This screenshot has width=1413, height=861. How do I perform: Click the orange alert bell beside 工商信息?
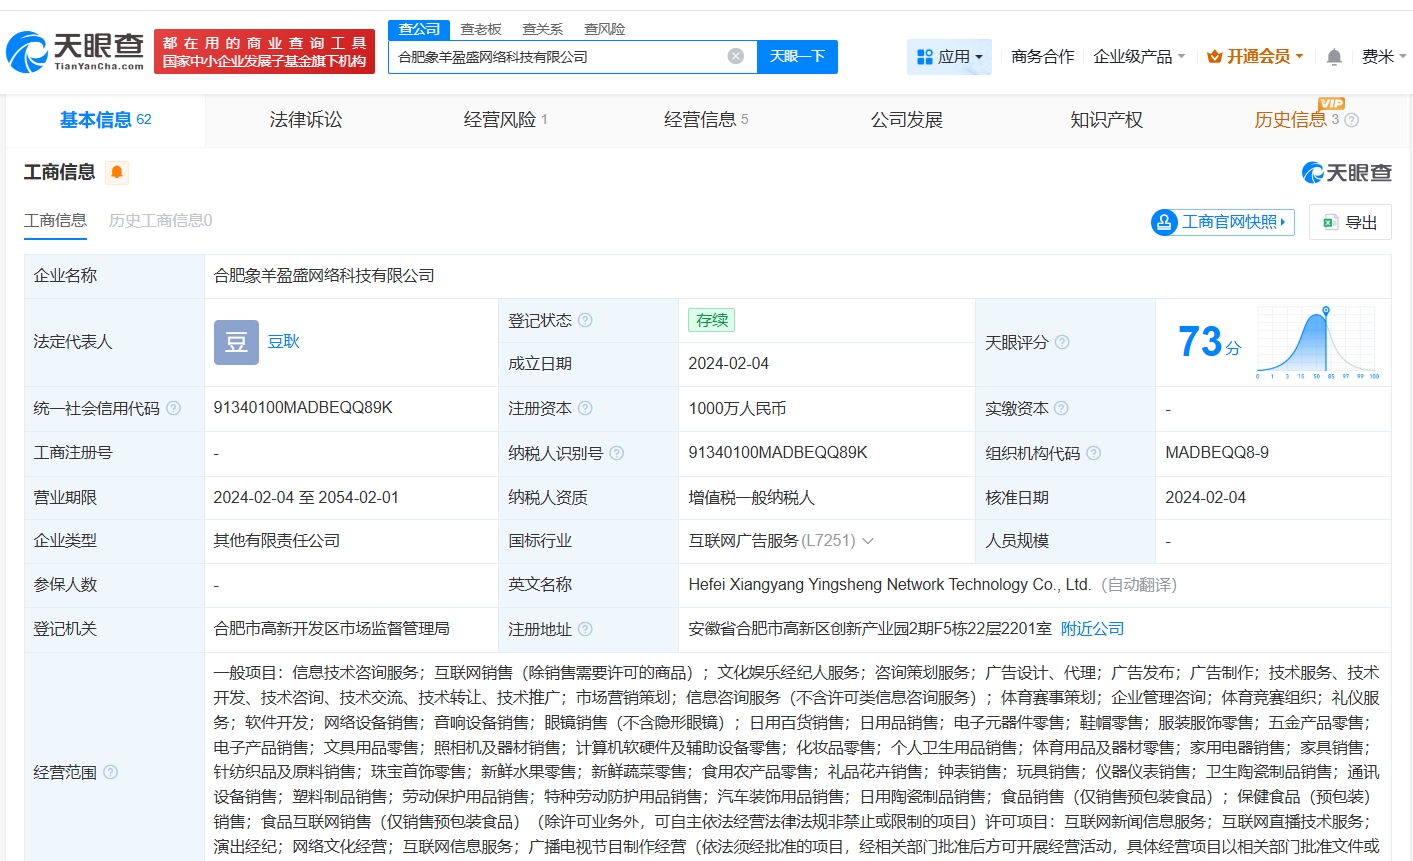pos(117,172)
